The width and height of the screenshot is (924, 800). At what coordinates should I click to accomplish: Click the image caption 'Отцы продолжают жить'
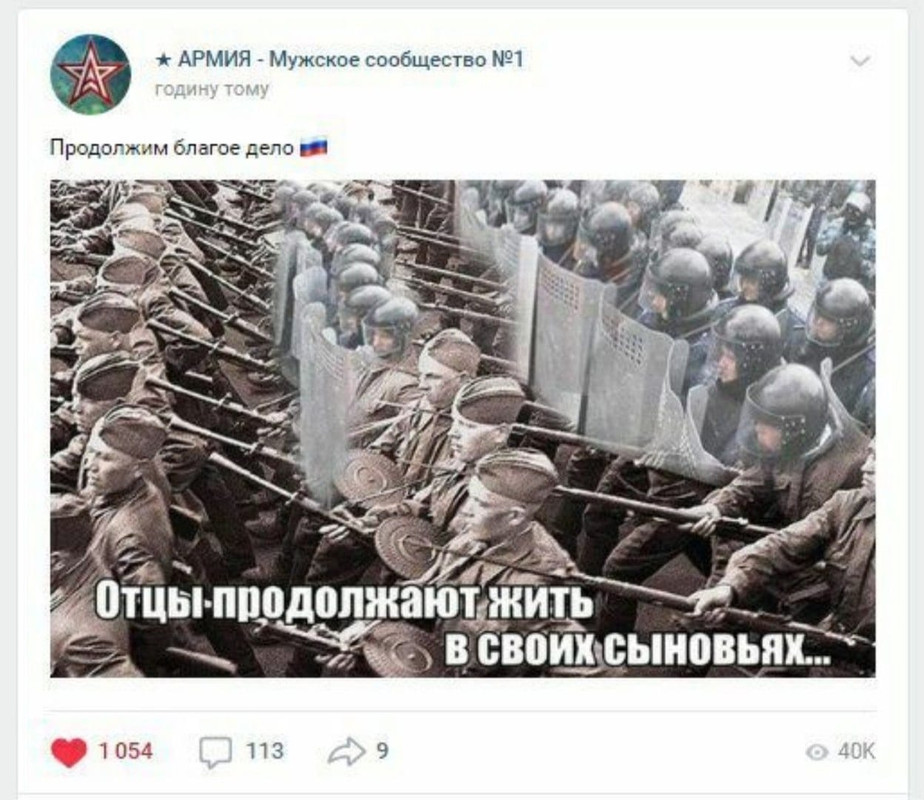(345, 600)
